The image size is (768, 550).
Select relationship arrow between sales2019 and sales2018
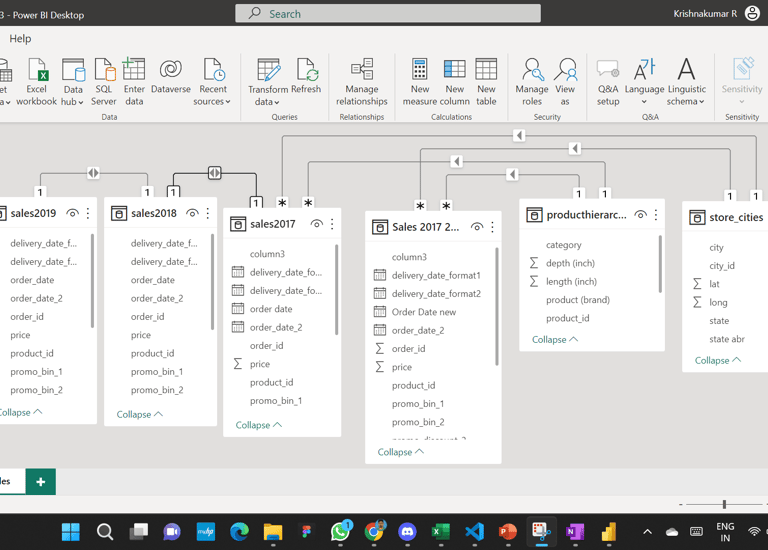(93, 173)
